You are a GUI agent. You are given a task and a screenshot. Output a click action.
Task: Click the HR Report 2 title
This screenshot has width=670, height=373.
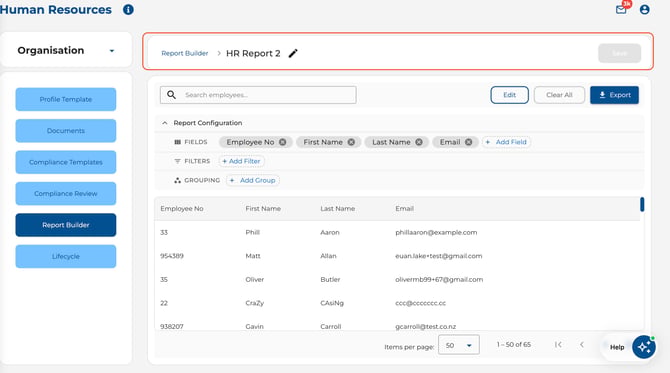(x=253, y=53)
